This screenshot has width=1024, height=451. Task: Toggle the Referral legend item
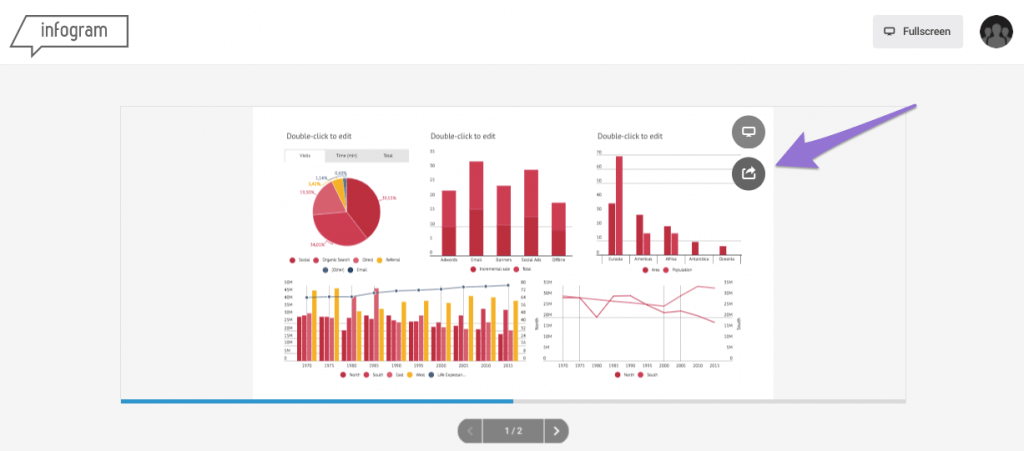click(x=380, y=259)
